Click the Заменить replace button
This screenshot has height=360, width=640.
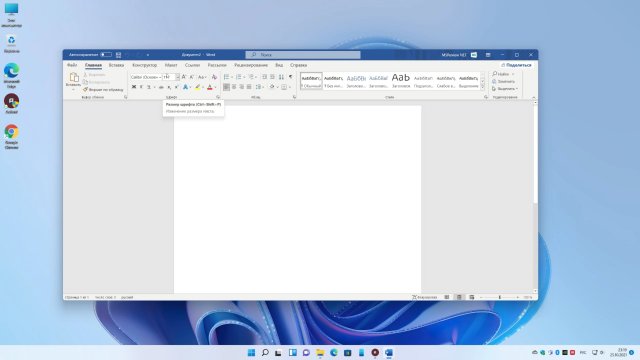(503, 82)
